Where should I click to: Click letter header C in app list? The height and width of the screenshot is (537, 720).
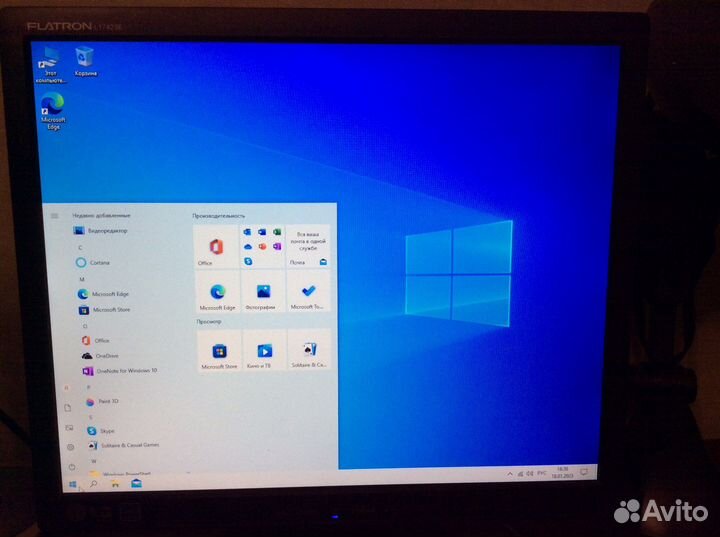coord(80,248)
